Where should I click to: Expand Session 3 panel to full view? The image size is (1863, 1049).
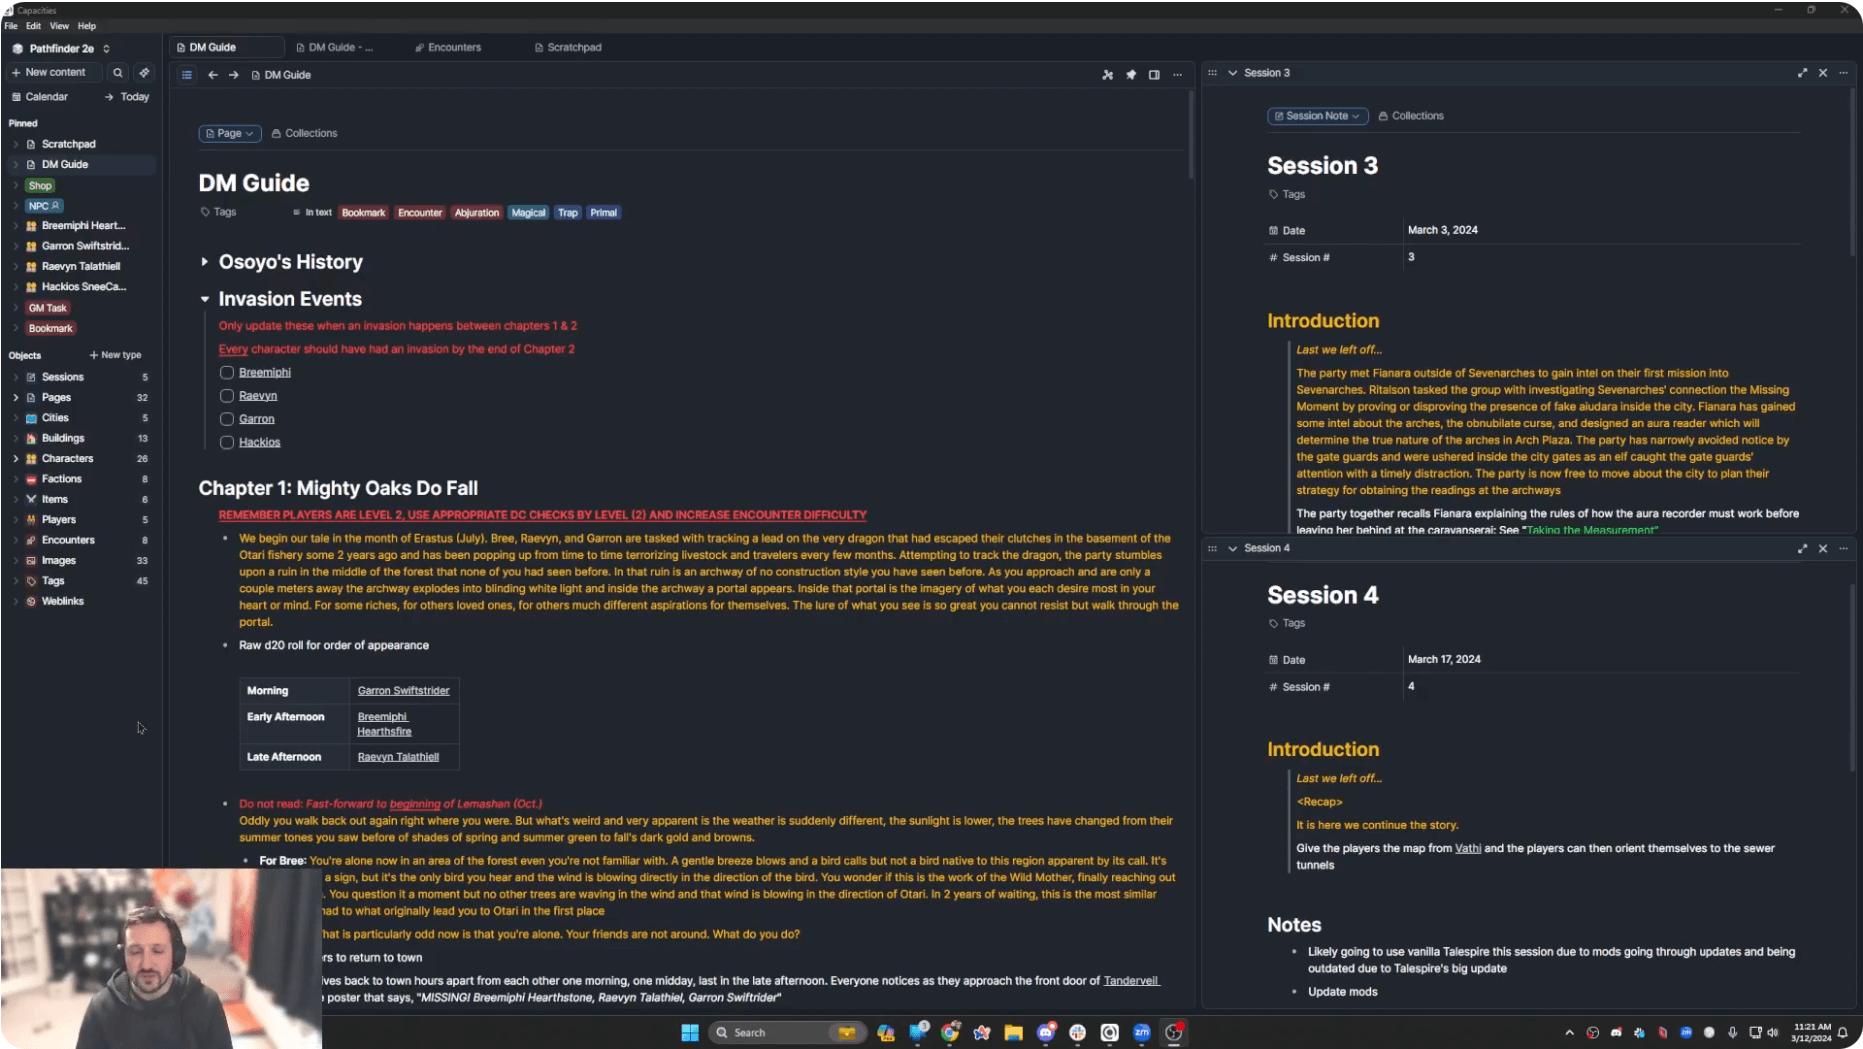coord(1802,73)
